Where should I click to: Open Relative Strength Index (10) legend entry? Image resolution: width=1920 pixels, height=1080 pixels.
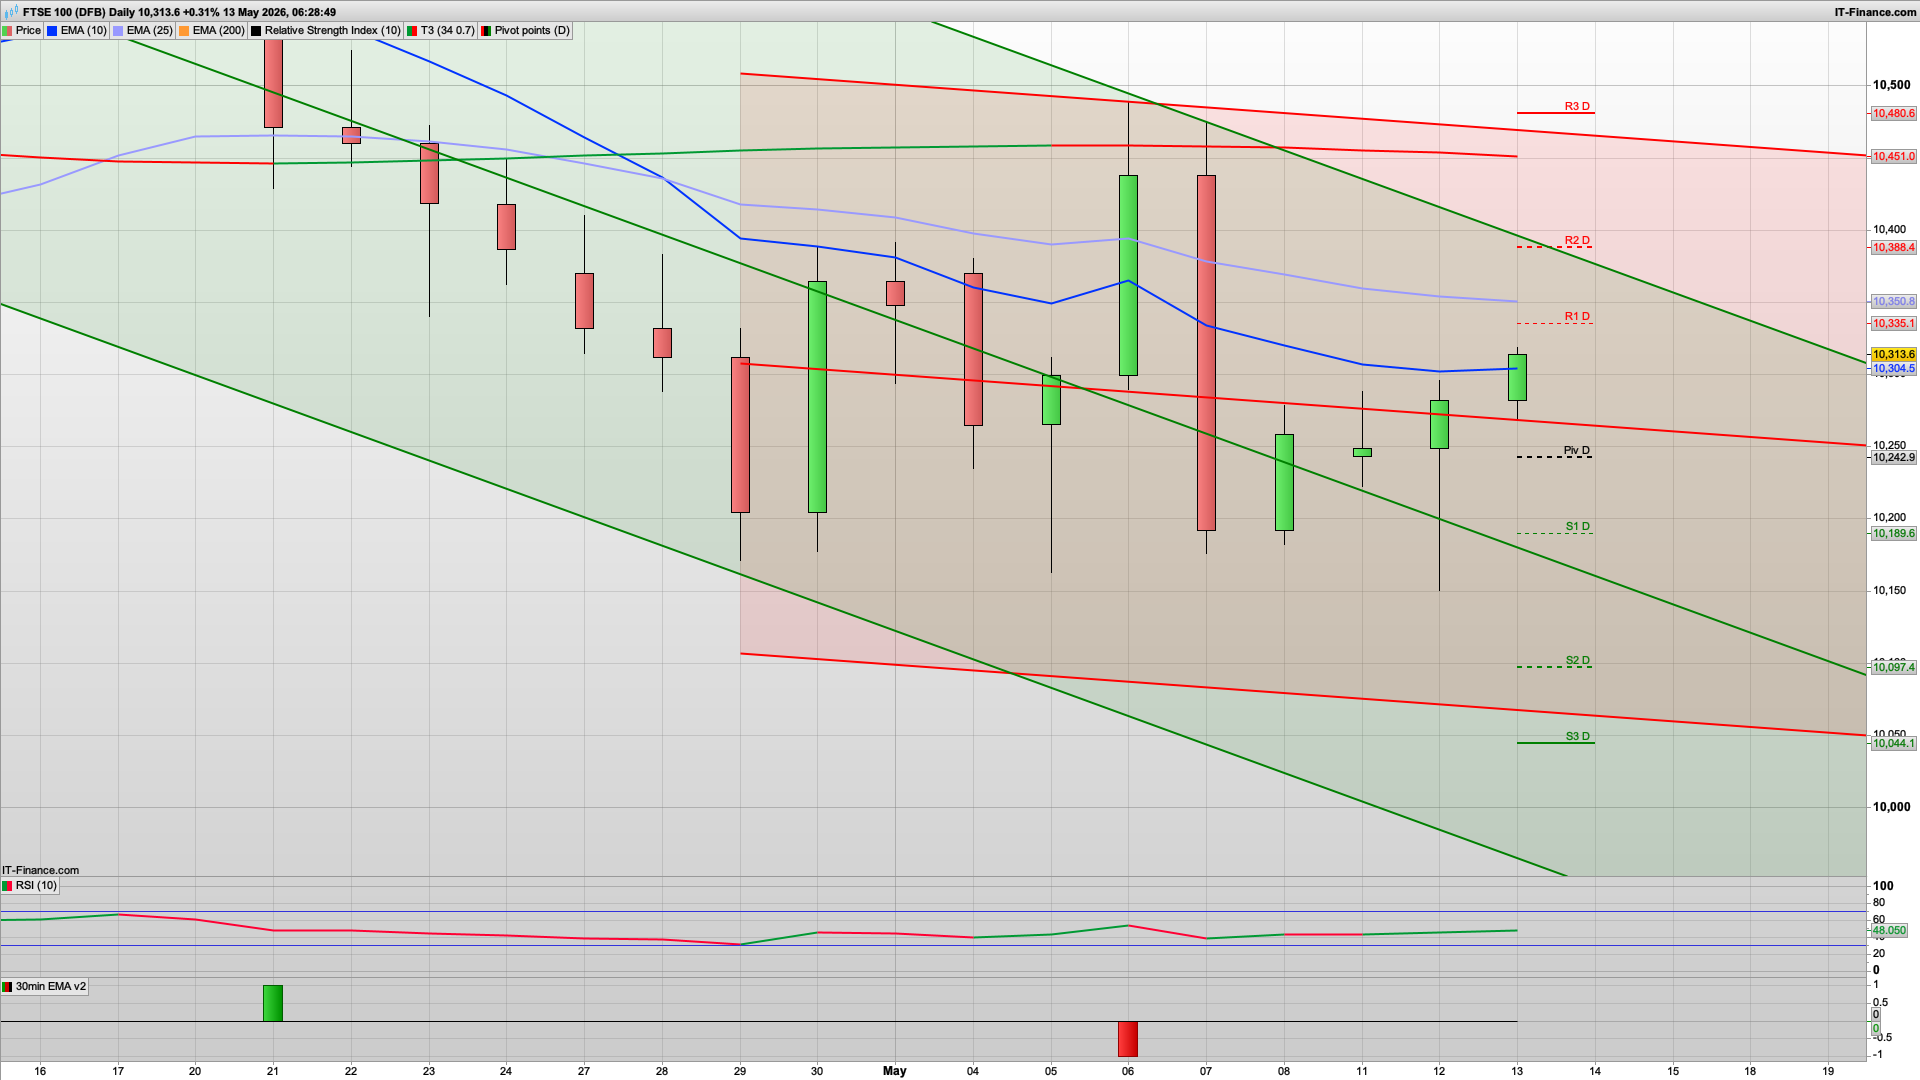point(326,30)
